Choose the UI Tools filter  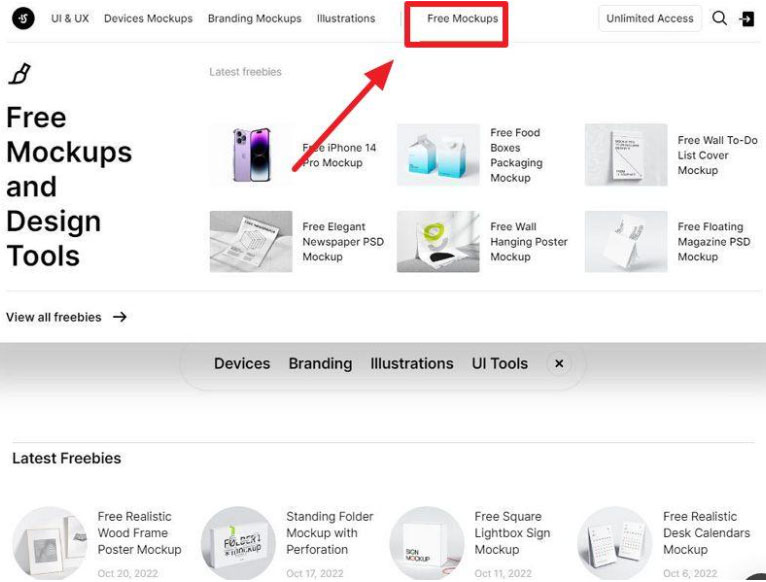coord(499,364)
